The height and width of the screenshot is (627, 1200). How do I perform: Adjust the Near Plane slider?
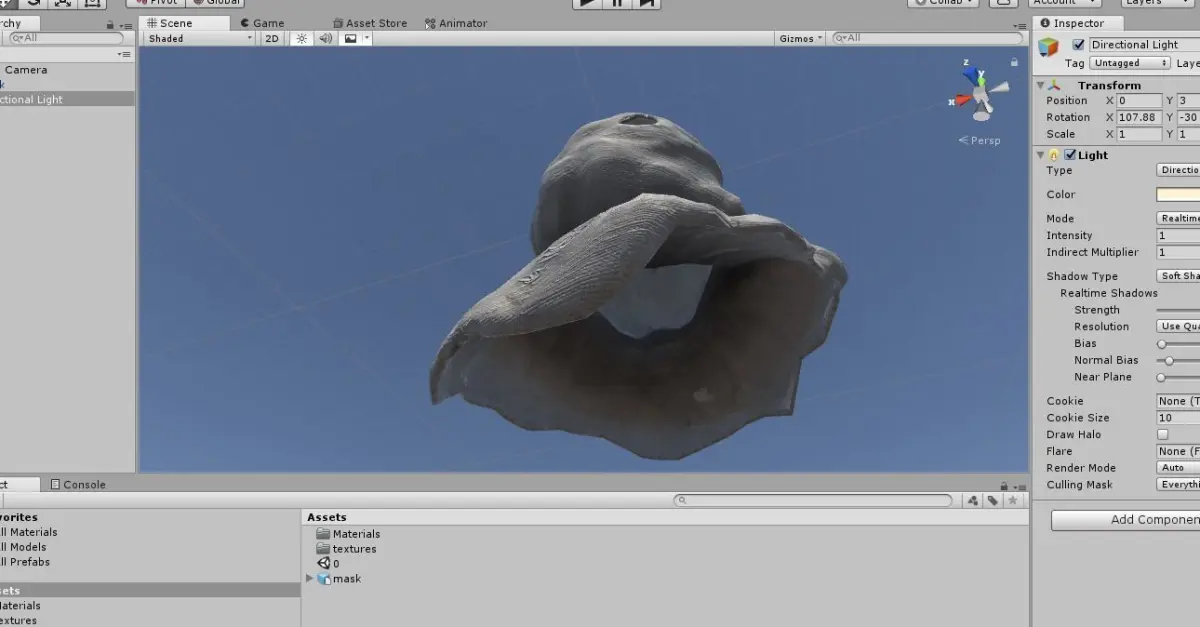(1161, 377)
